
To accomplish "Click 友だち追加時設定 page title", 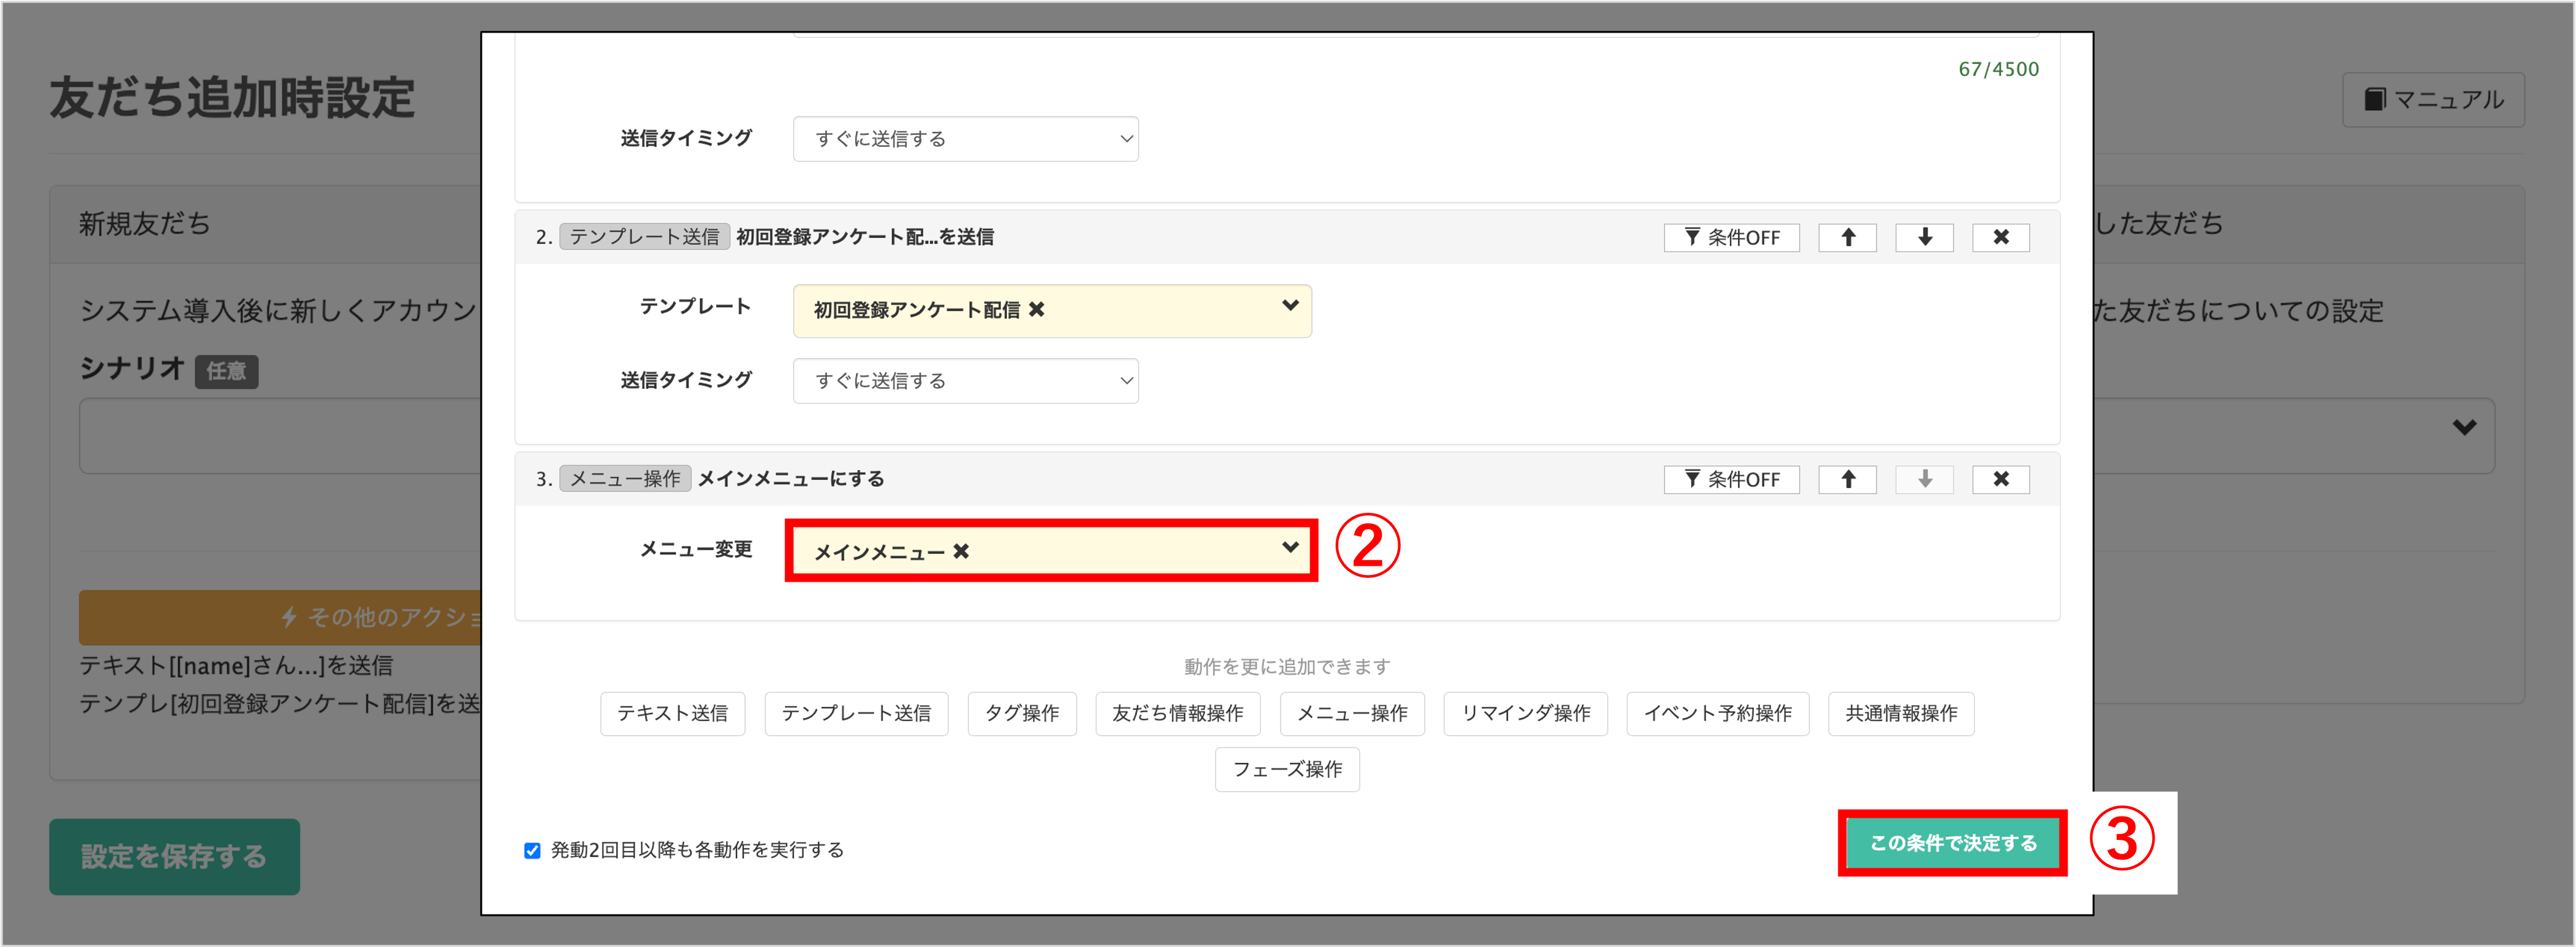I will (232, 98).
